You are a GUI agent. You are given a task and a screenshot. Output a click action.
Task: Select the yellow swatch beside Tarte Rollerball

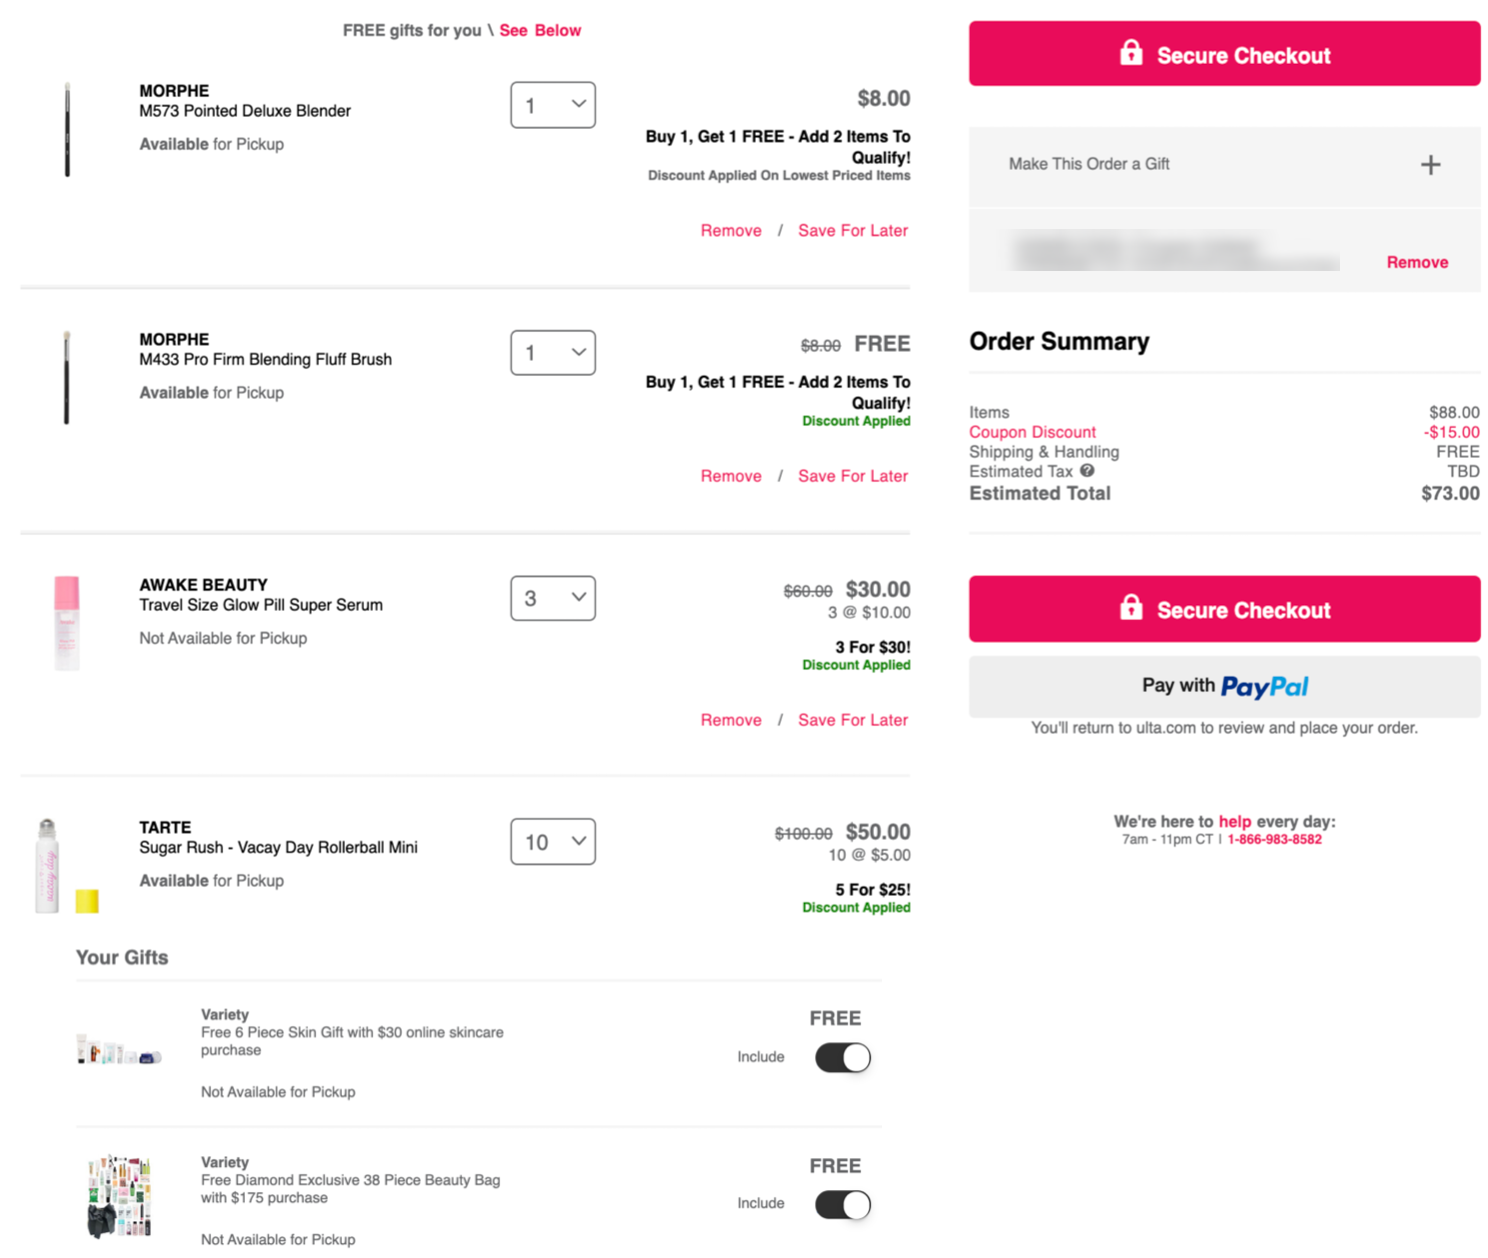tap(87, 901)
